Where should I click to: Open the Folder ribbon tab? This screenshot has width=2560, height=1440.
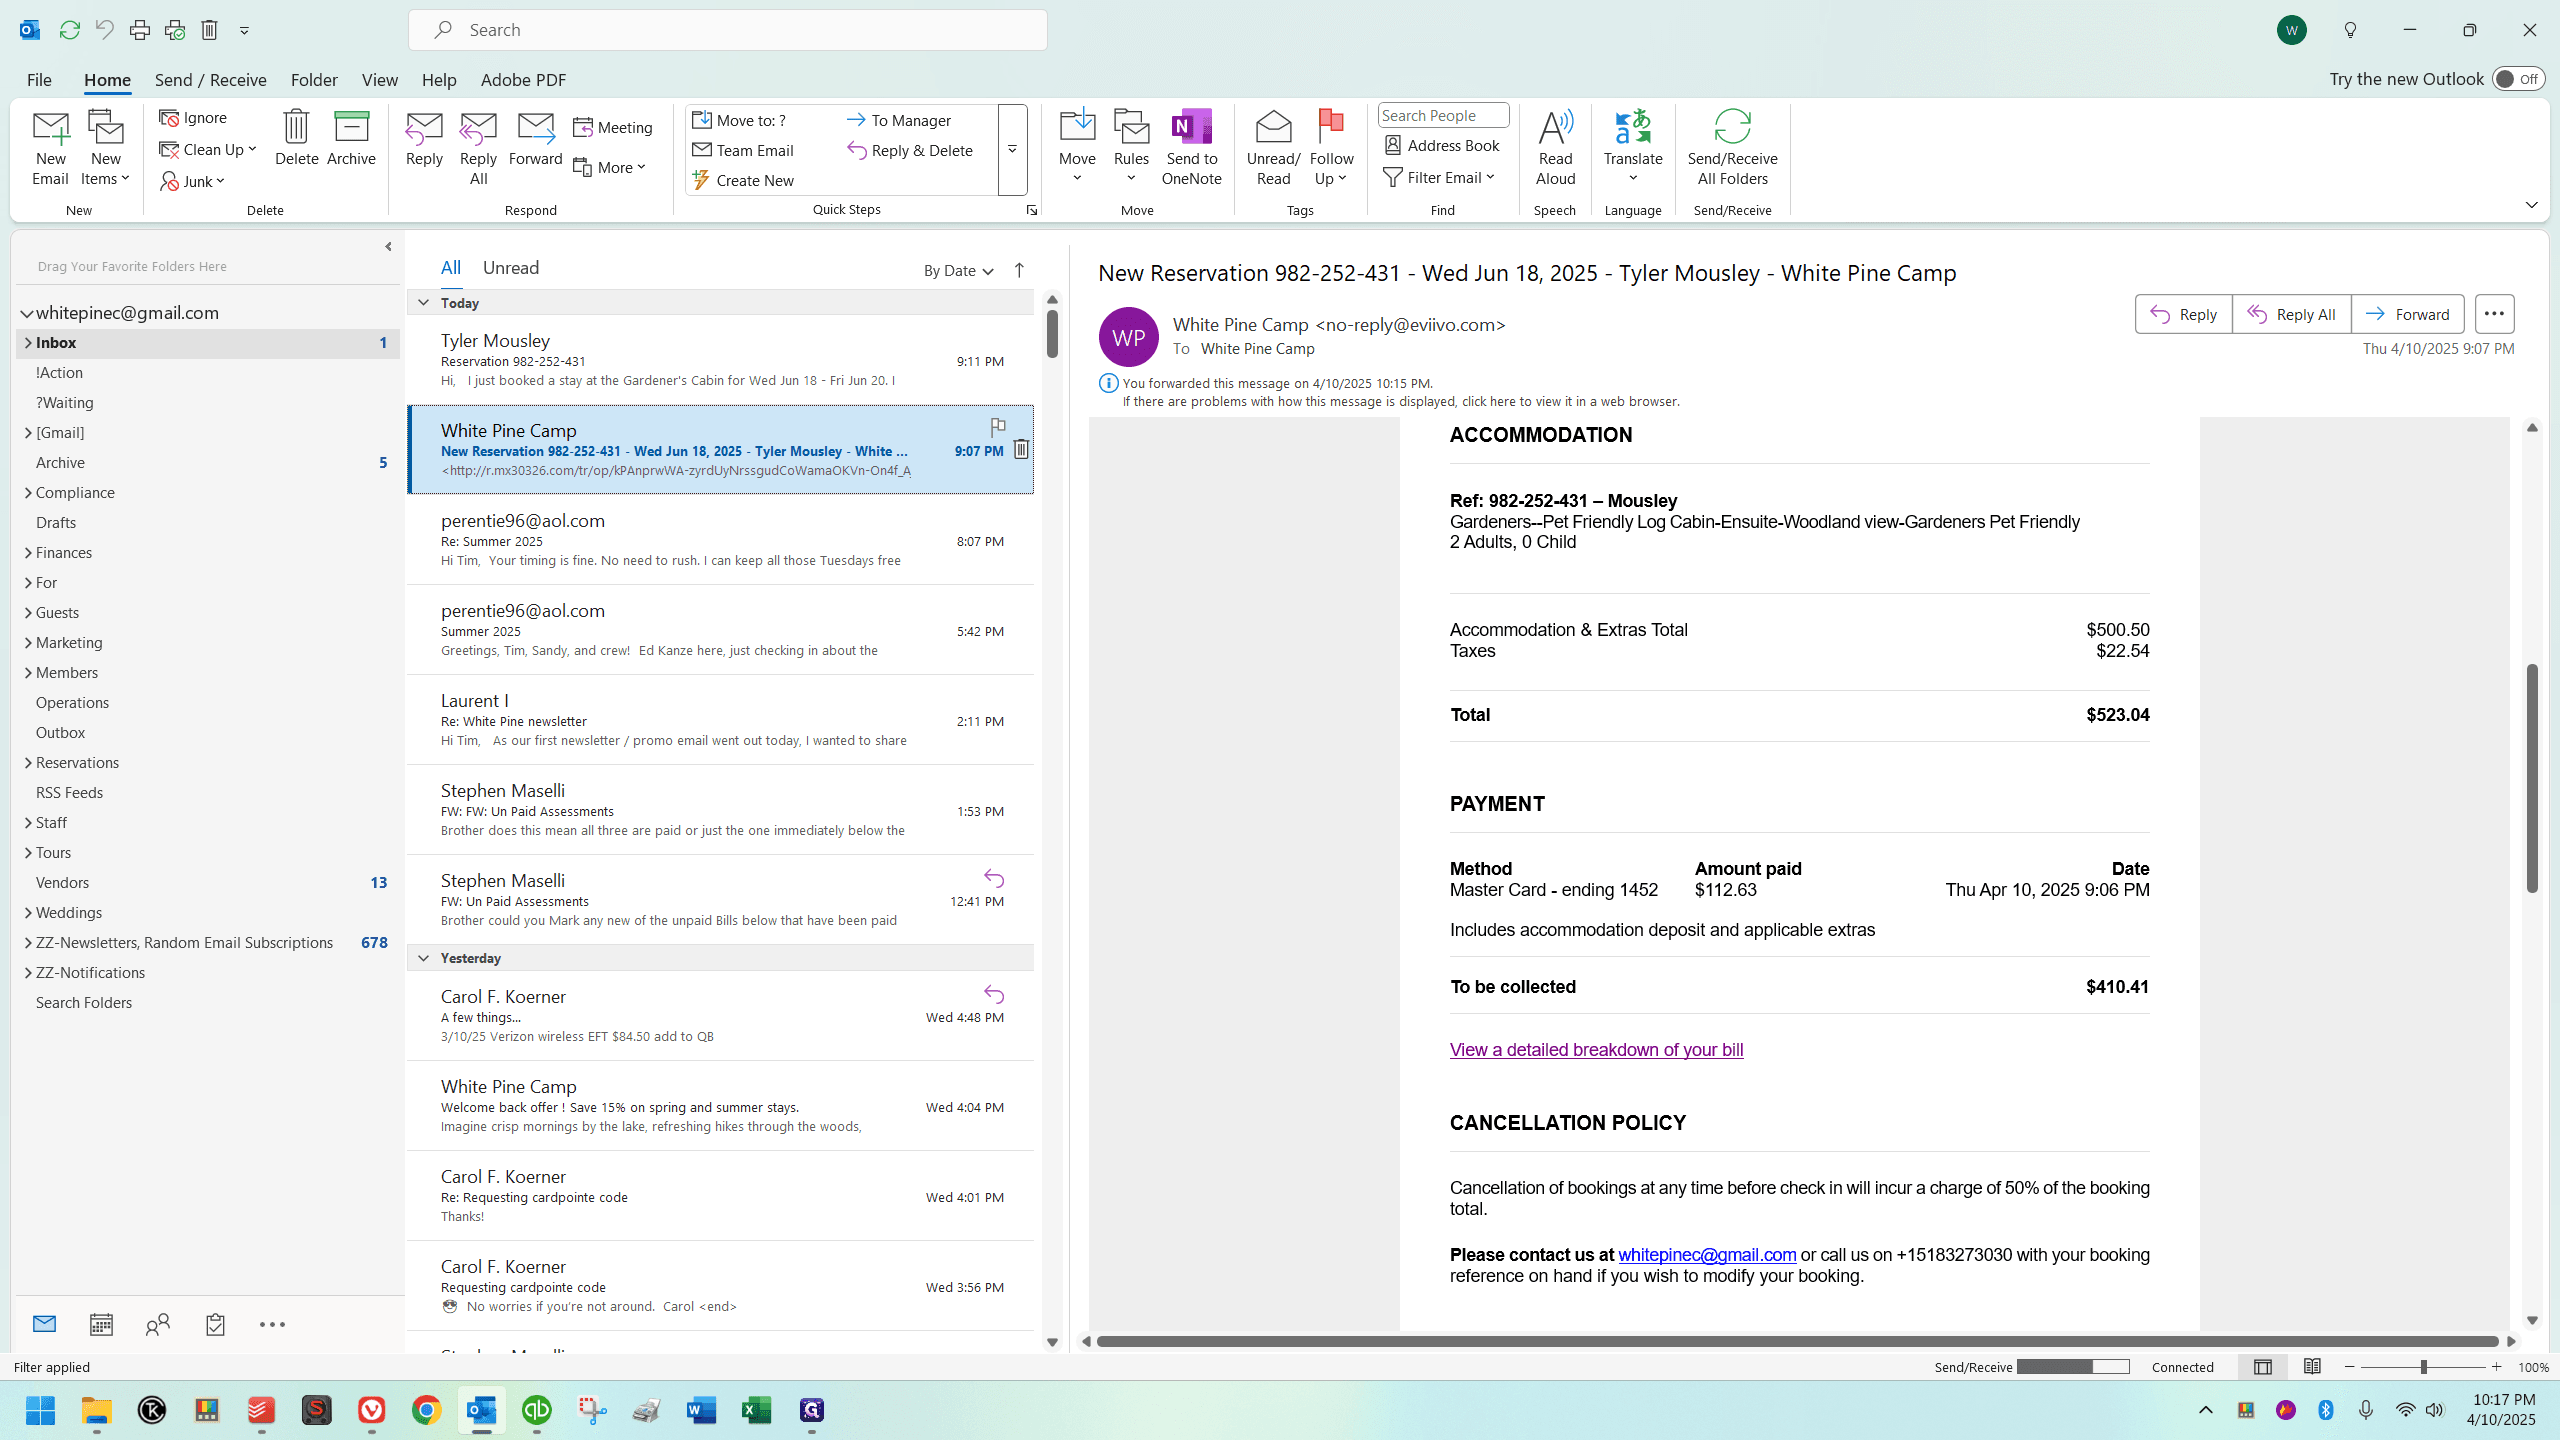(x=314, y=80)
